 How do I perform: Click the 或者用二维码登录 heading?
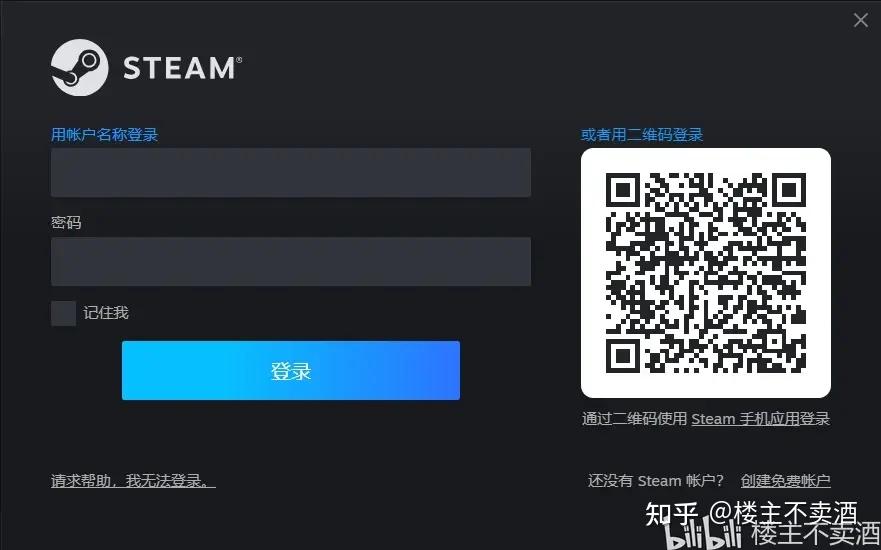pyautogui.click(x=642, y=135)
